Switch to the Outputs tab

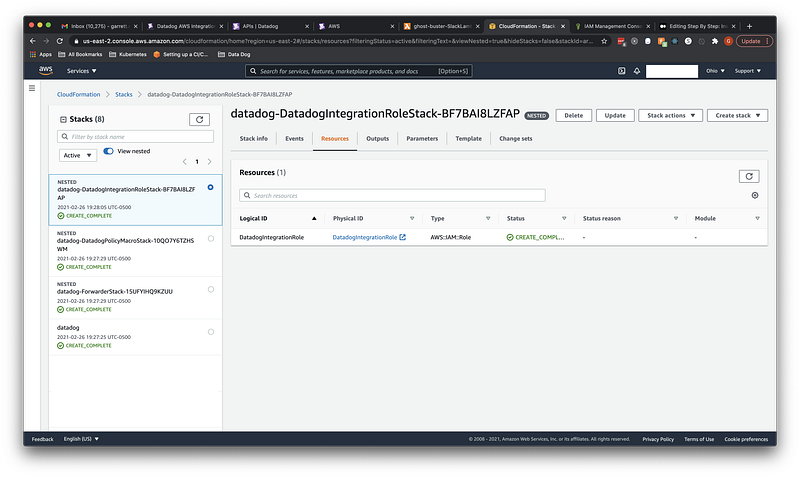[378, 138]
